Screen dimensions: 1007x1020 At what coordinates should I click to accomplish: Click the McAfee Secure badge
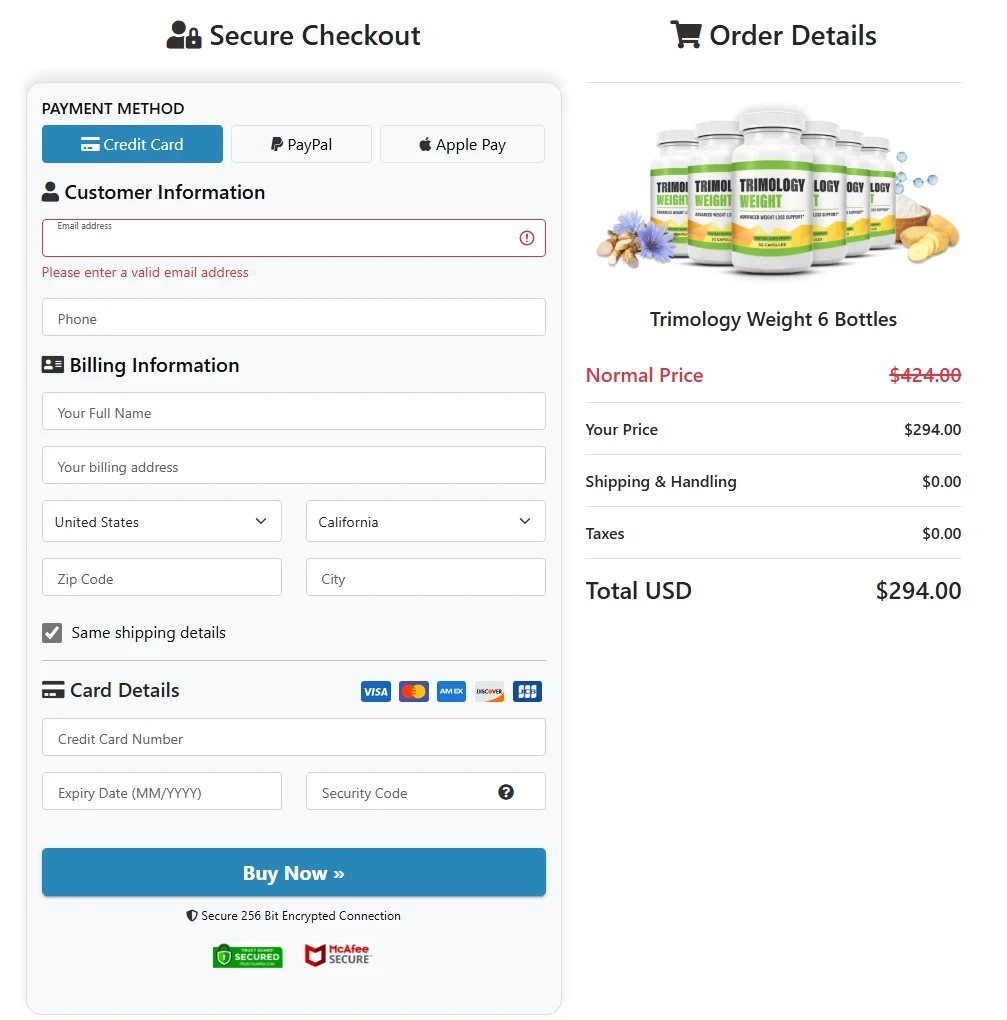(338, 955)
